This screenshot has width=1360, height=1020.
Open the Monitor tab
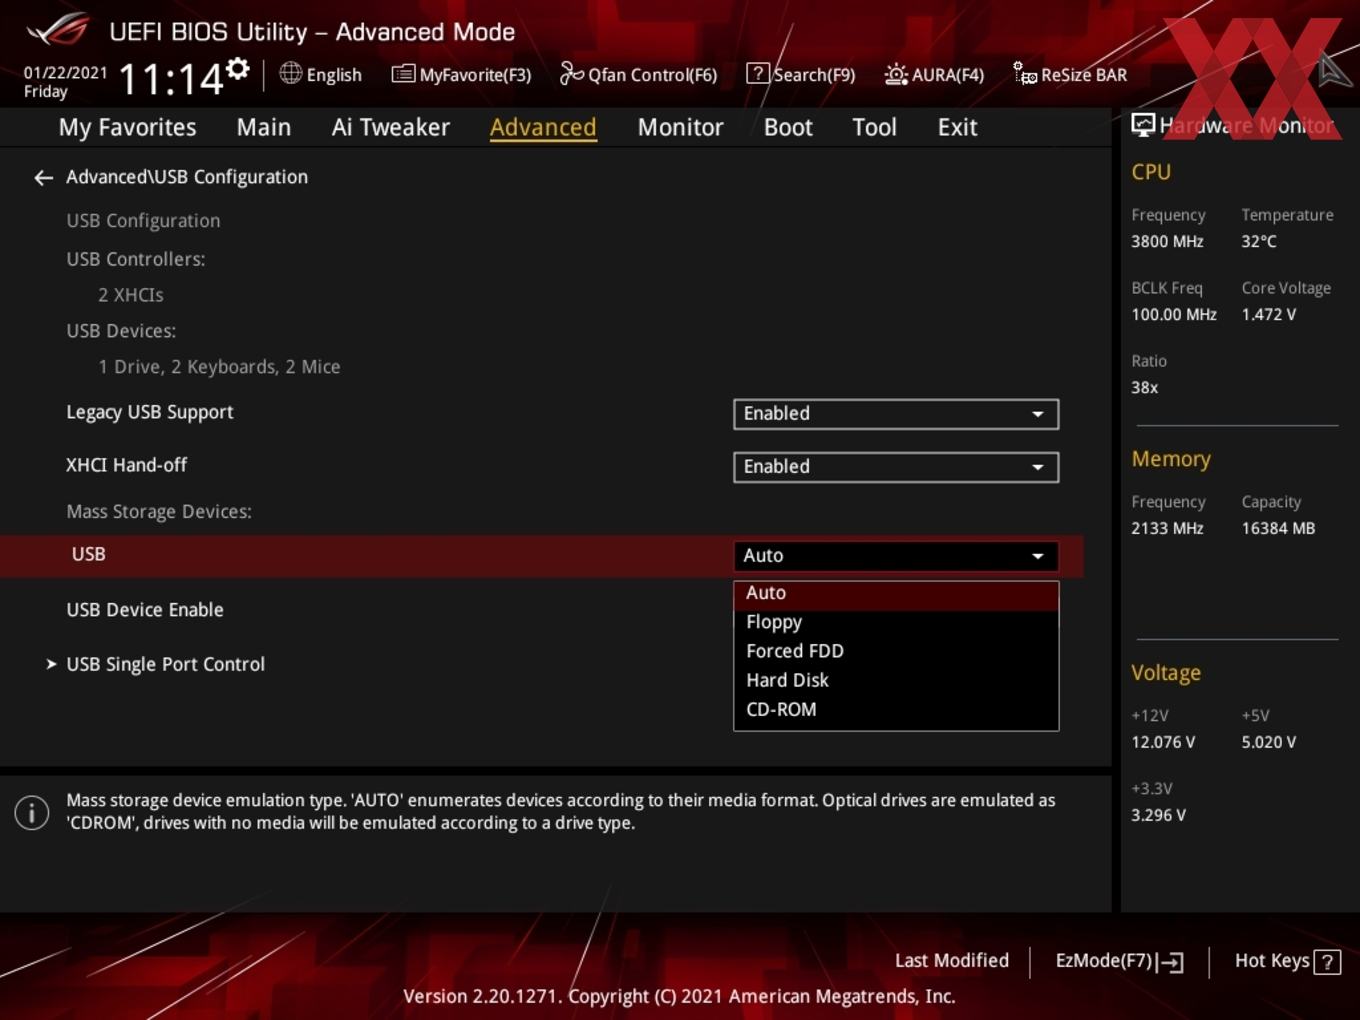(680, 127)
